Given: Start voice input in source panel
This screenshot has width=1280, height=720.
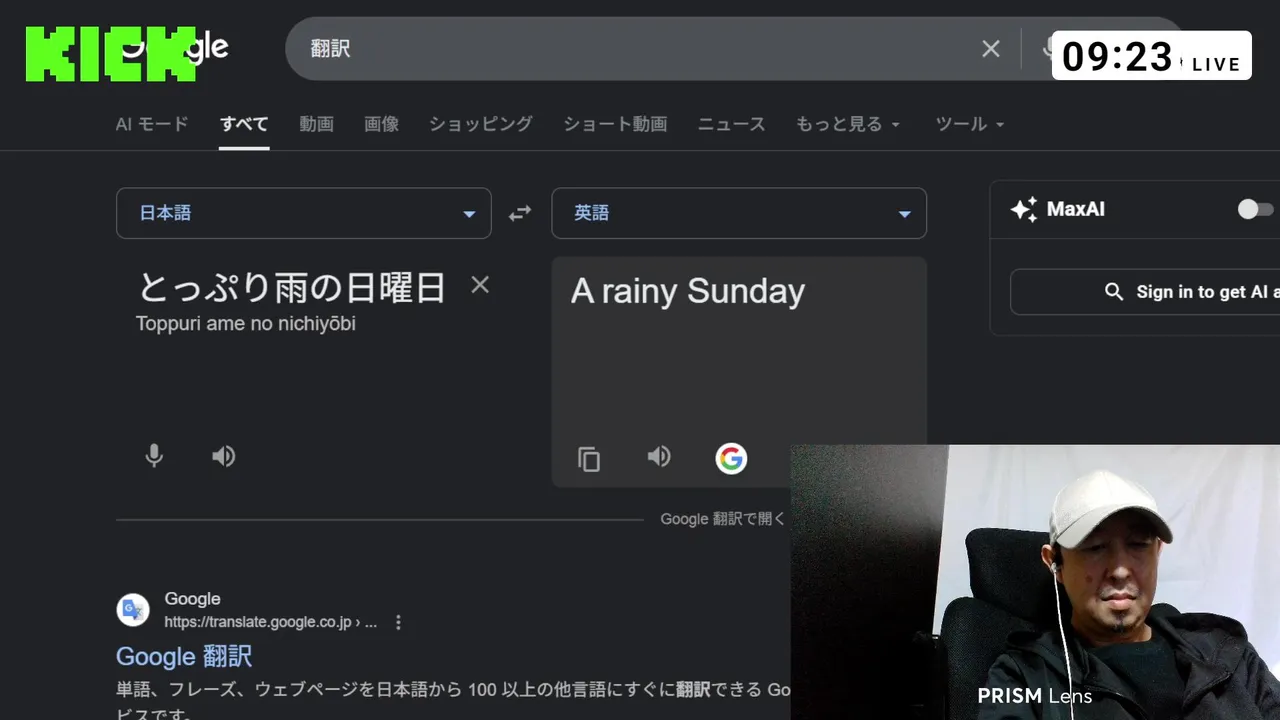Looking at the screenshot, I should pos(154,456).
